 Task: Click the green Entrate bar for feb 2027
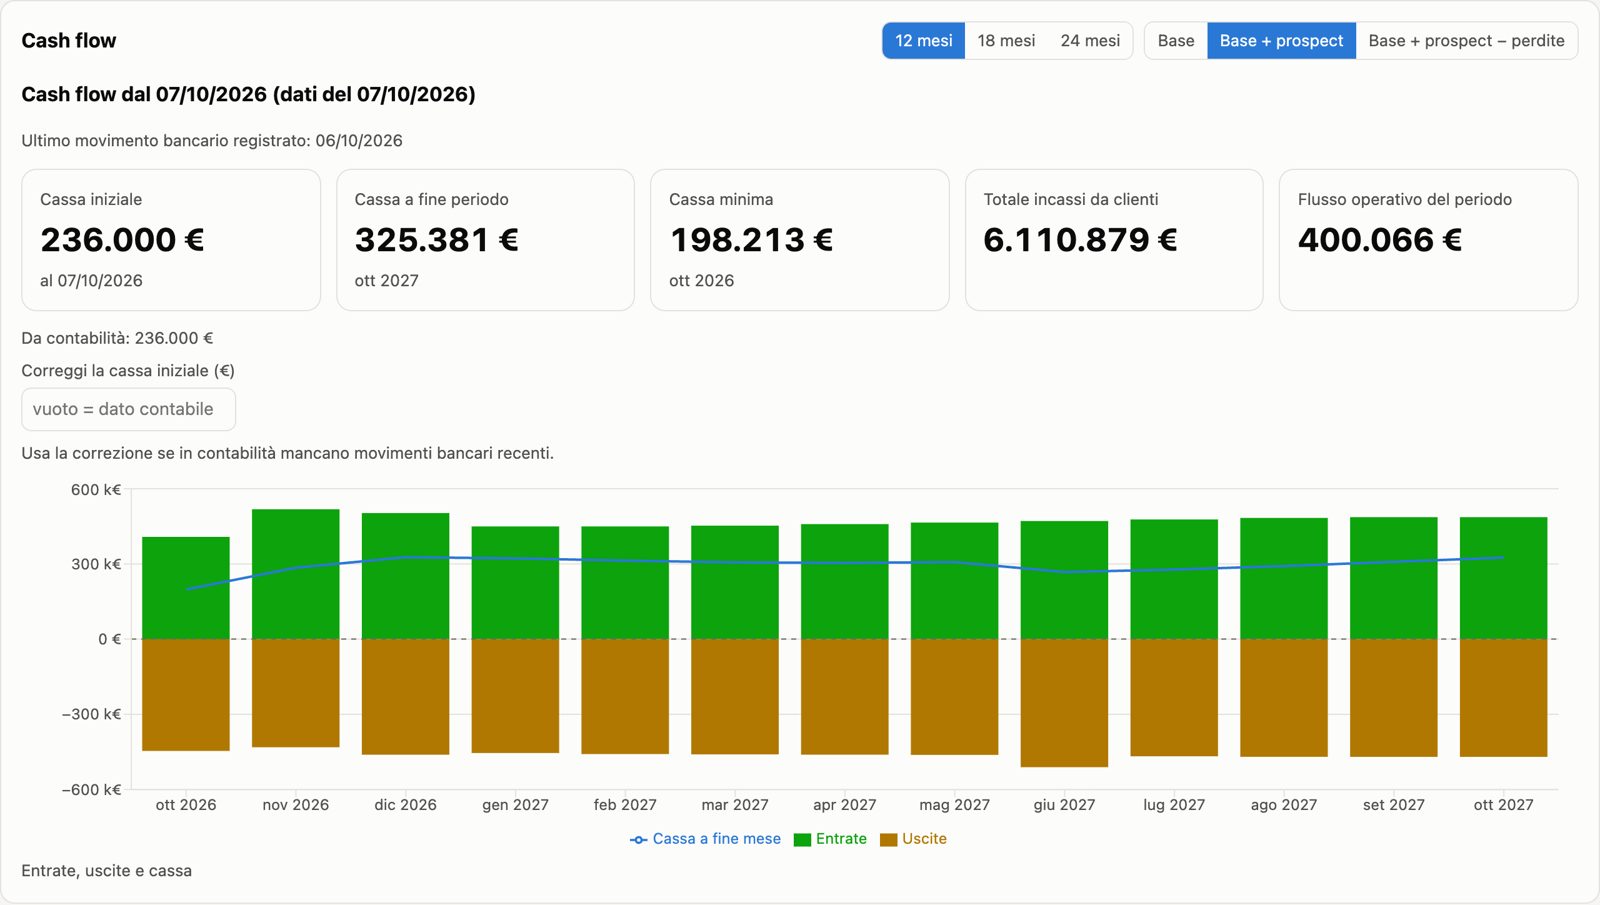coord(625,583)
